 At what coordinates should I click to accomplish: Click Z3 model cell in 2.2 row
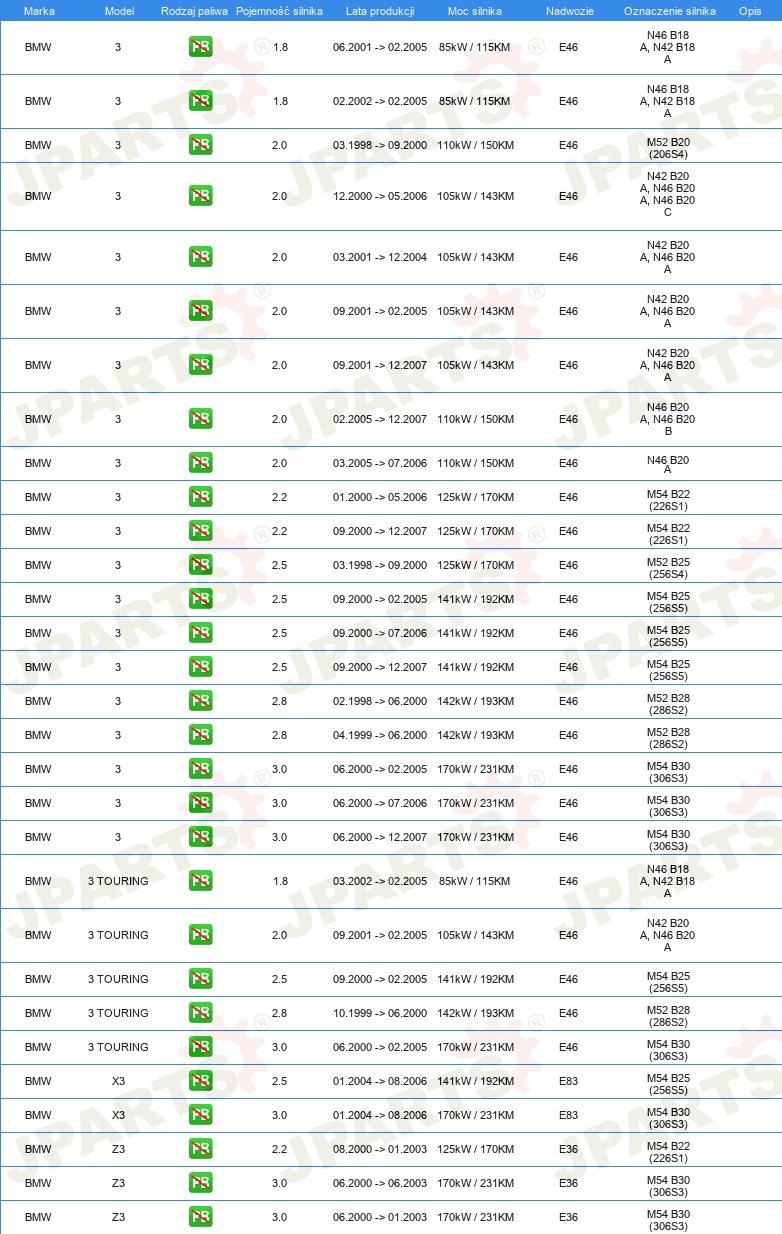(x=118, y=1149)
